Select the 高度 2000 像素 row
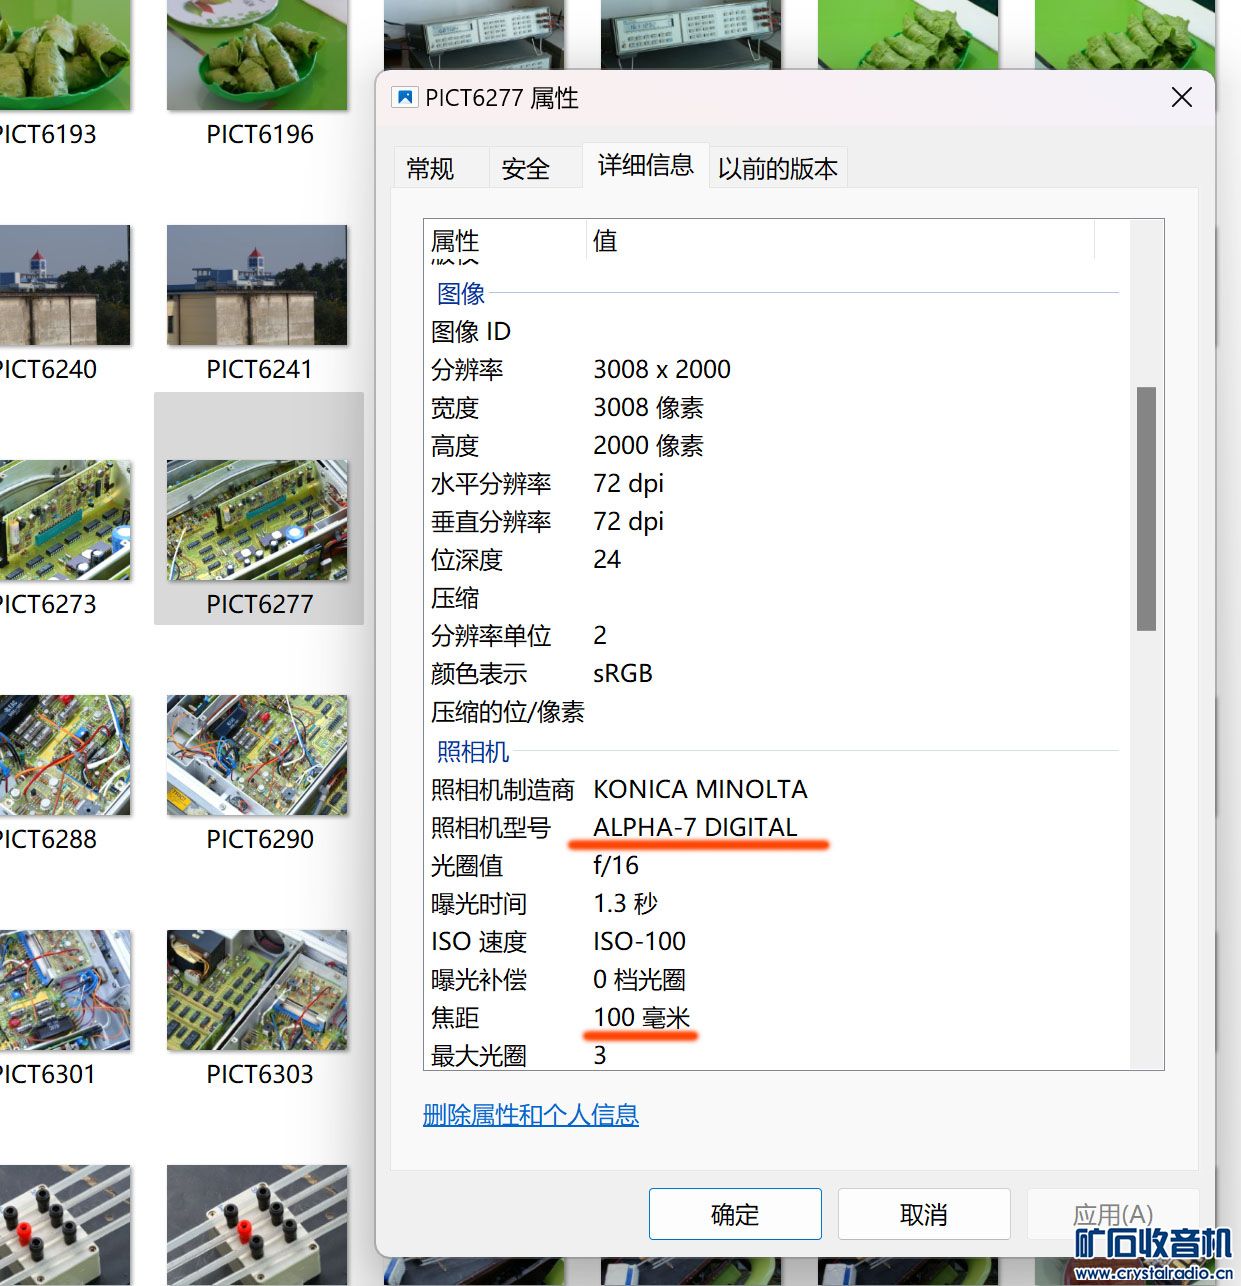1241x1286 pixels. click(x=775, y=445)
